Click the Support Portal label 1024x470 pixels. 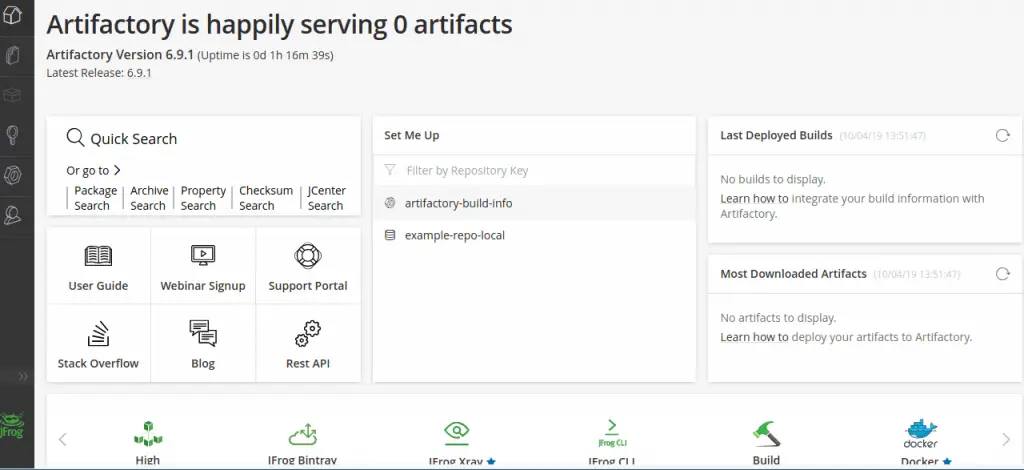coord(308,286)
